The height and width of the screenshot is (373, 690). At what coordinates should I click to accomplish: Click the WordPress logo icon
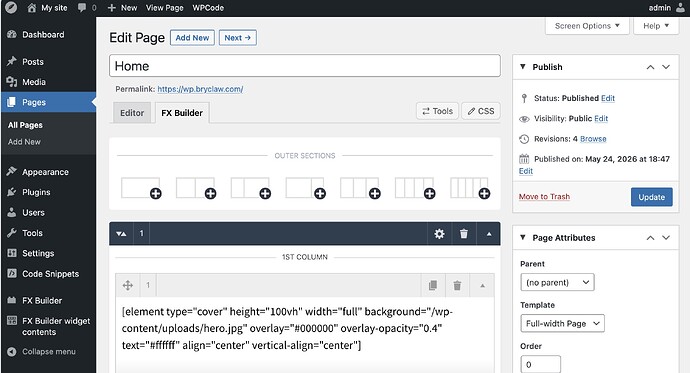tap(11, 7)
